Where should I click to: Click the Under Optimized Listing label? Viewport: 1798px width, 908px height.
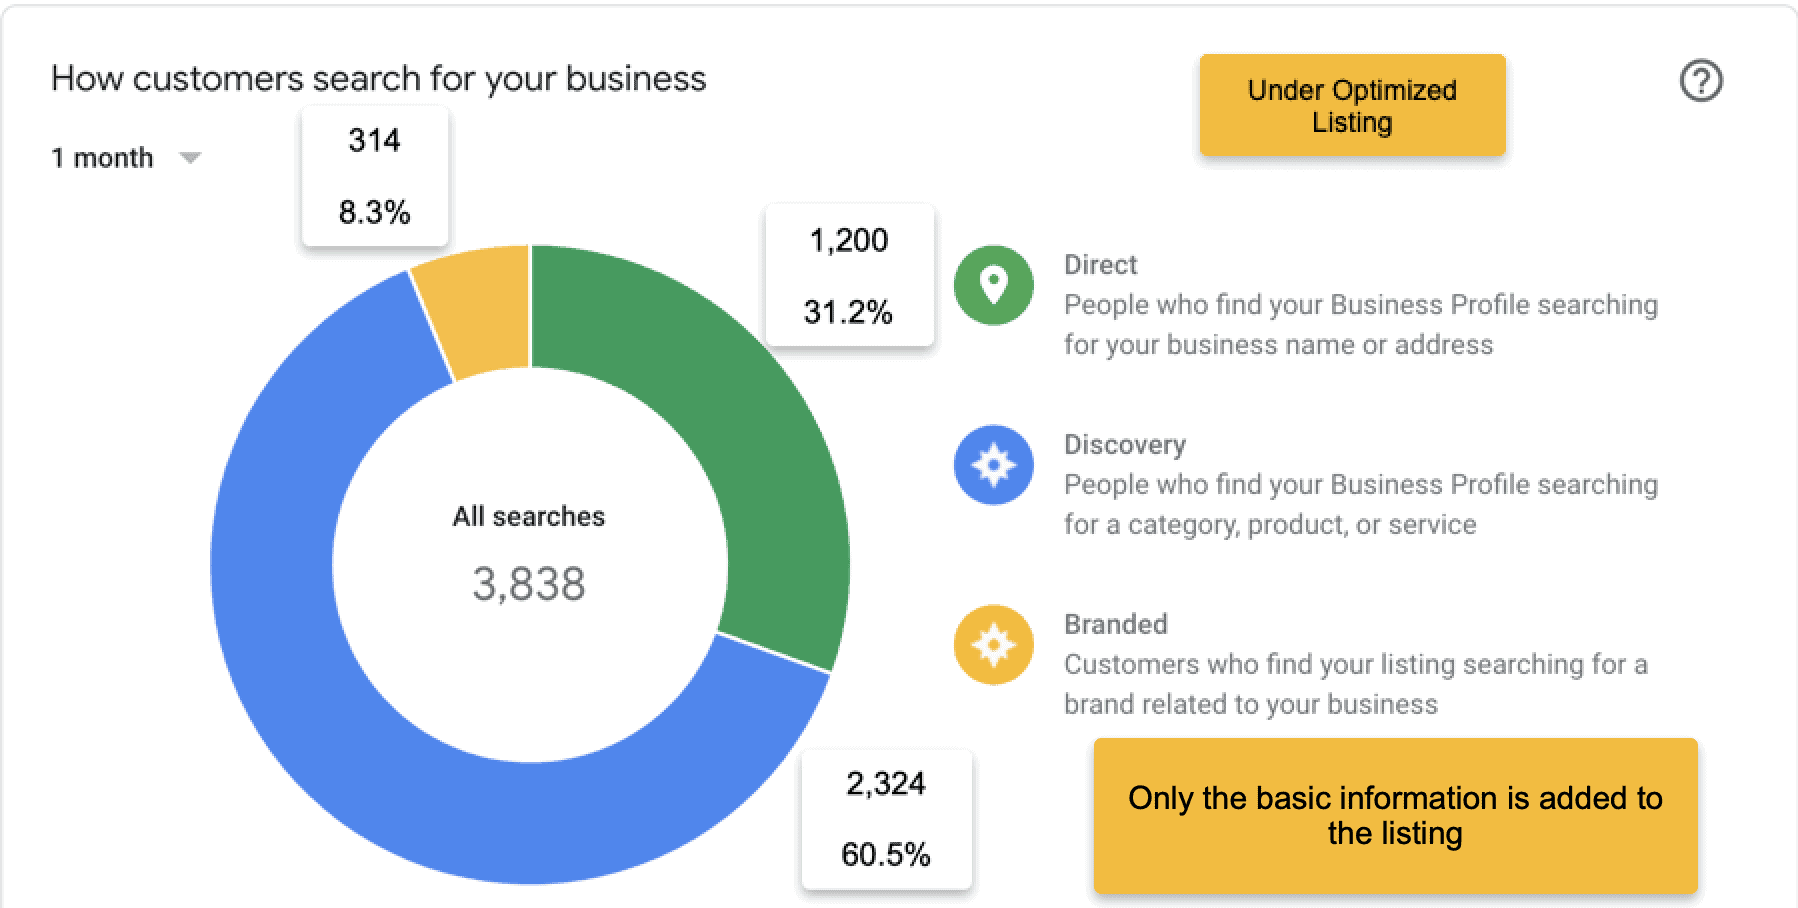pyautogui.click(x=1352, y=106)
